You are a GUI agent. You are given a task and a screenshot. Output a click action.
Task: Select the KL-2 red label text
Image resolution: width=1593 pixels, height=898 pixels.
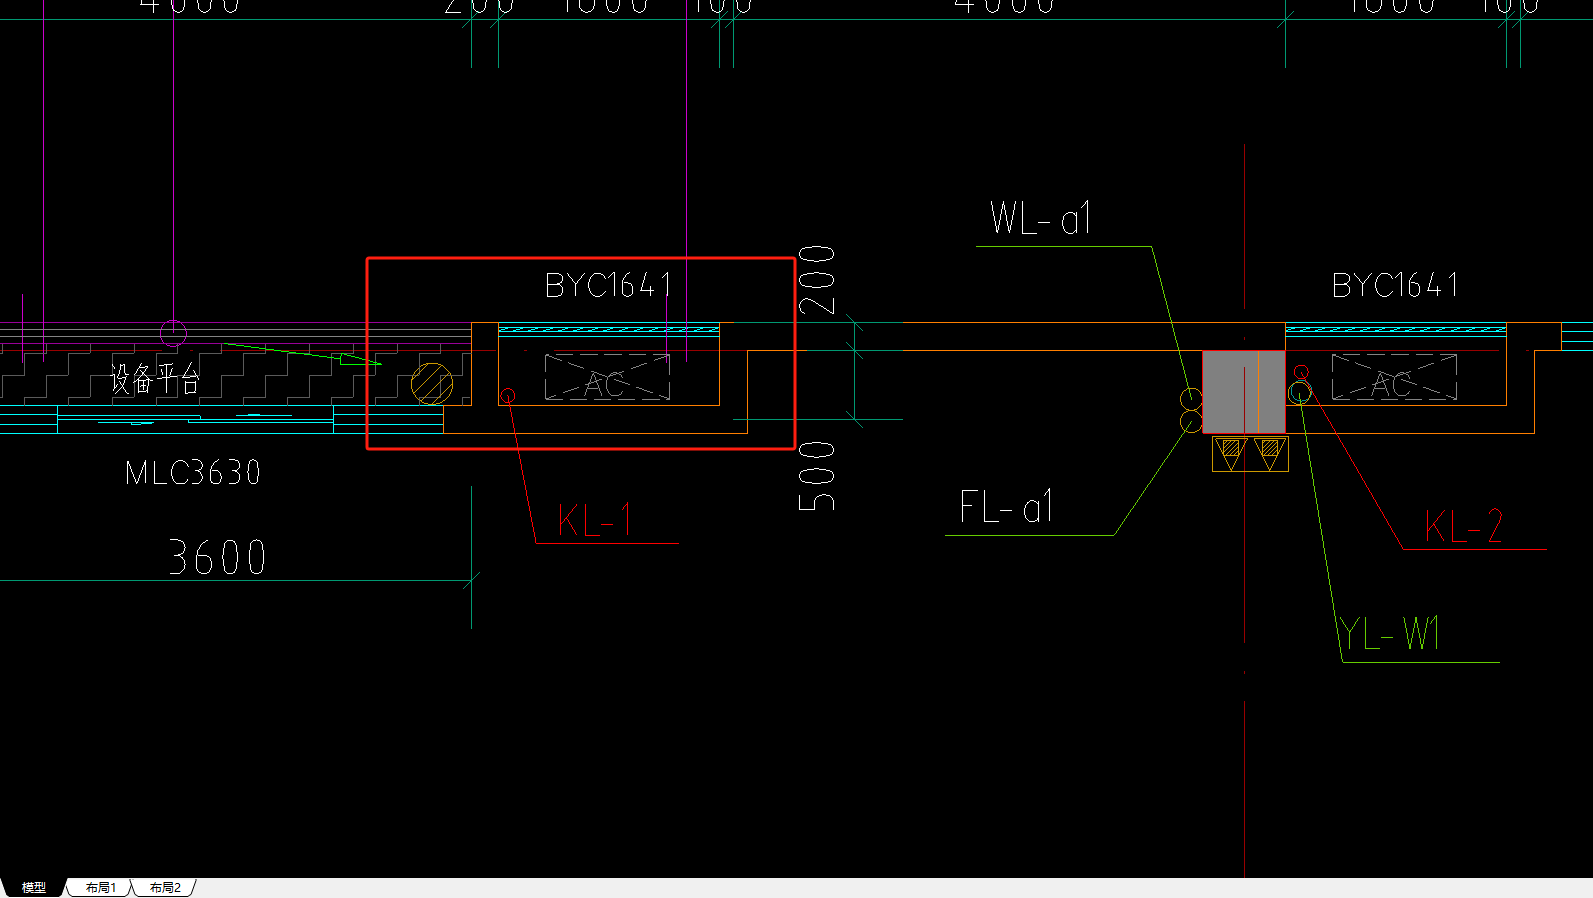click(1464, 526)
